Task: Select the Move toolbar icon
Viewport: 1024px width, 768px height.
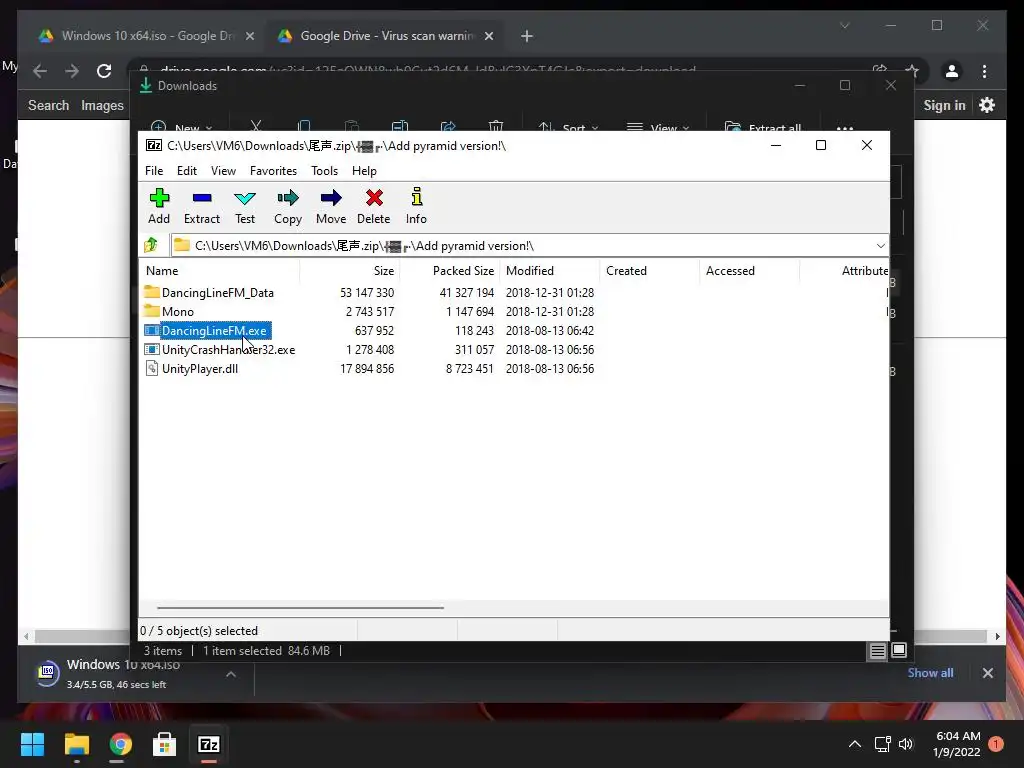Action: pos(331,206)
